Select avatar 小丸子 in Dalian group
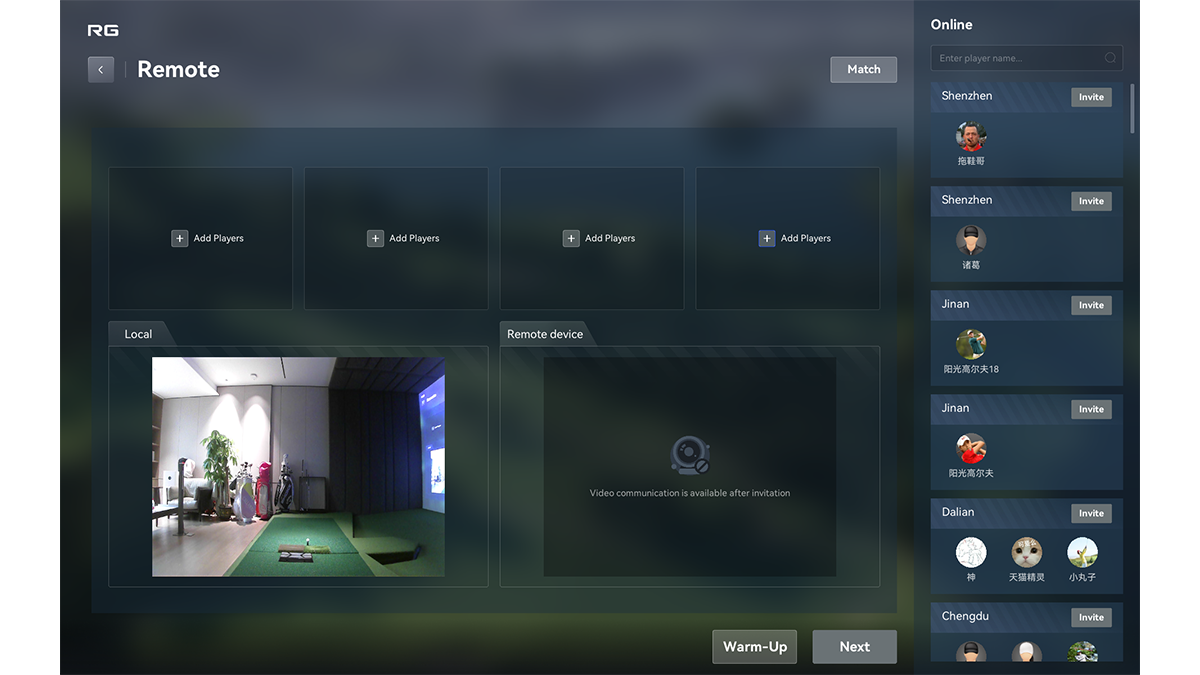Screen dimensions: 1200x675 pos(1082,553)
